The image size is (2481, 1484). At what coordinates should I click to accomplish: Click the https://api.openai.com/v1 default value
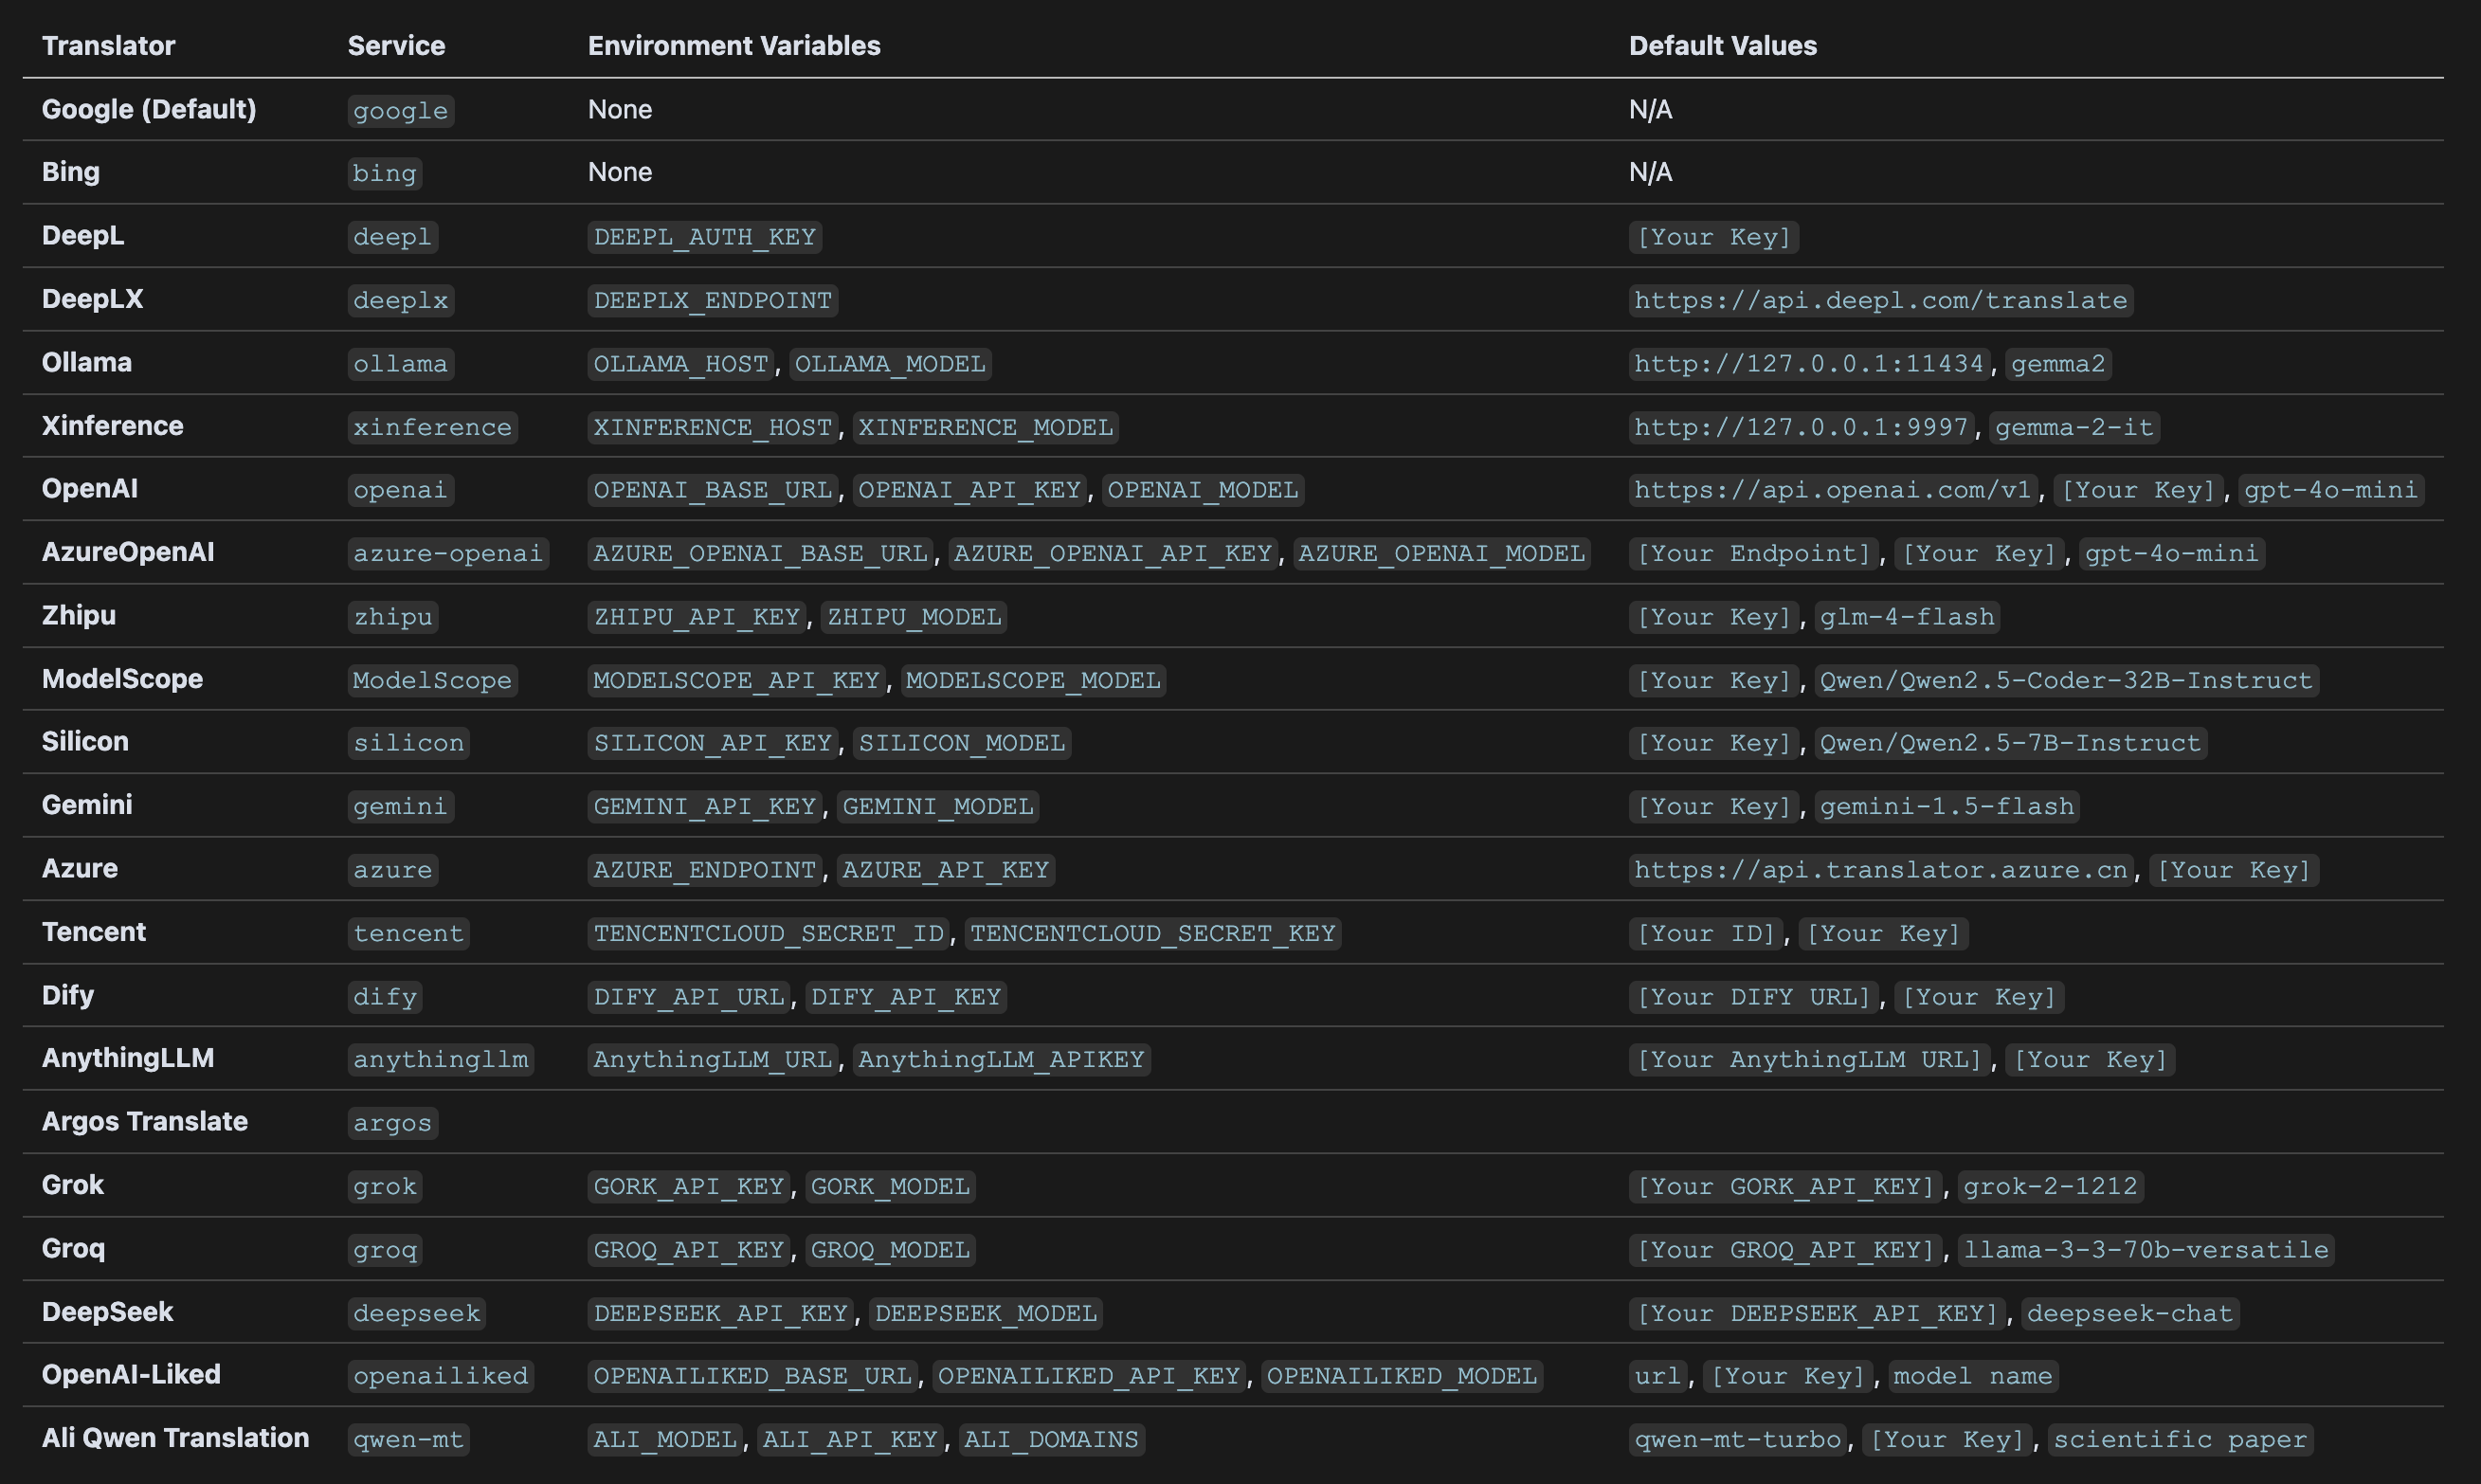1833,490
